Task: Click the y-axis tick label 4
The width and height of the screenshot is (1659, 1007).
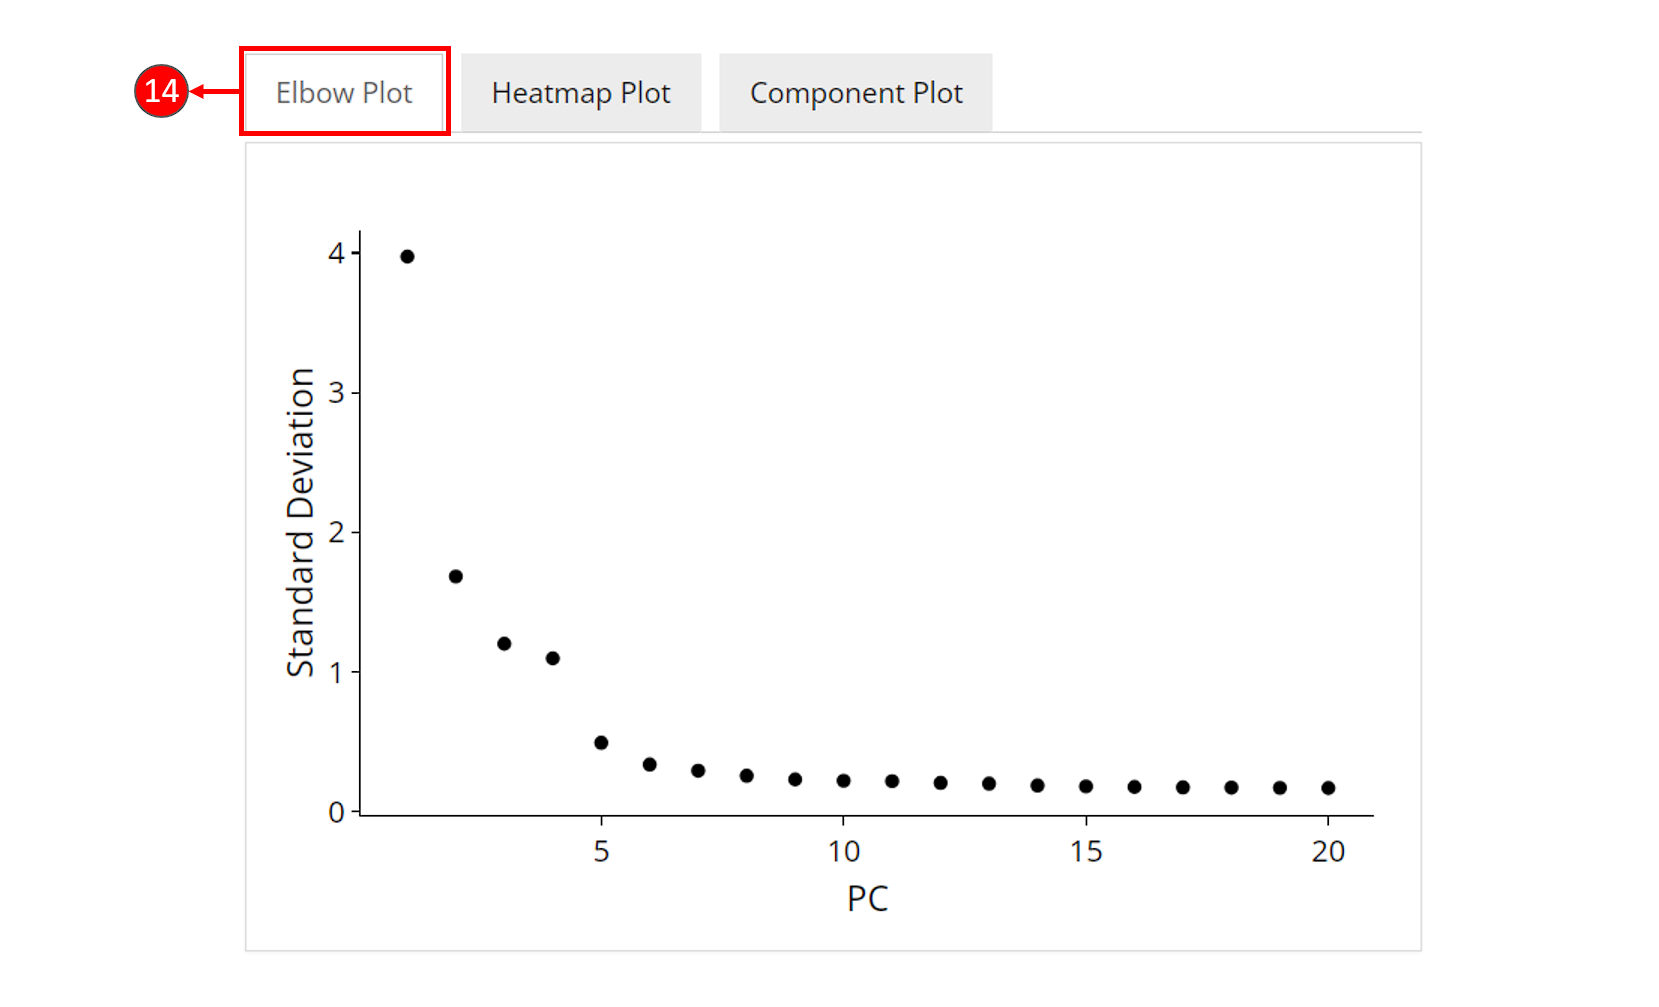Action: 336,253
